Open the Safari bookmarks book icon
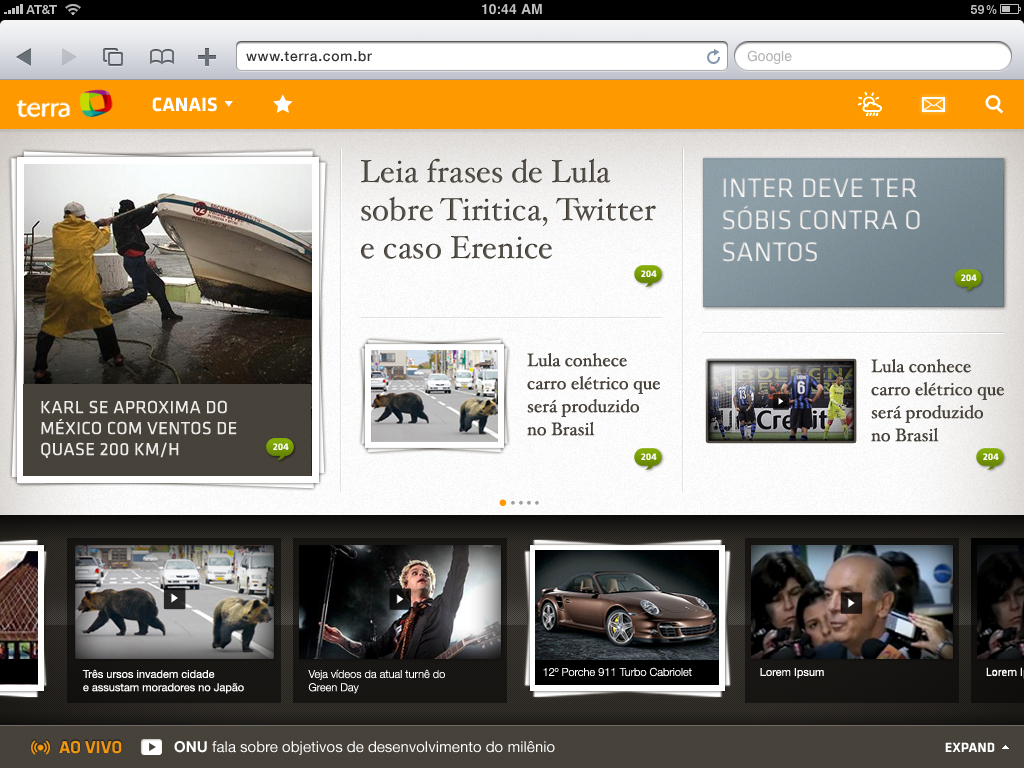This screenshot has width=1024, height=768. (x=162, y=57)
